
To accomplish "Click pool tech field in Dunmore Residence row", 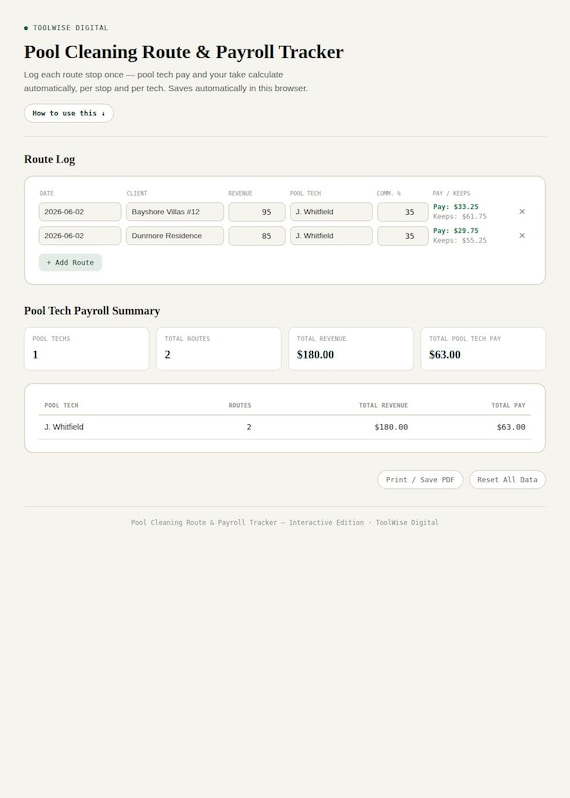I will point(331,236).
